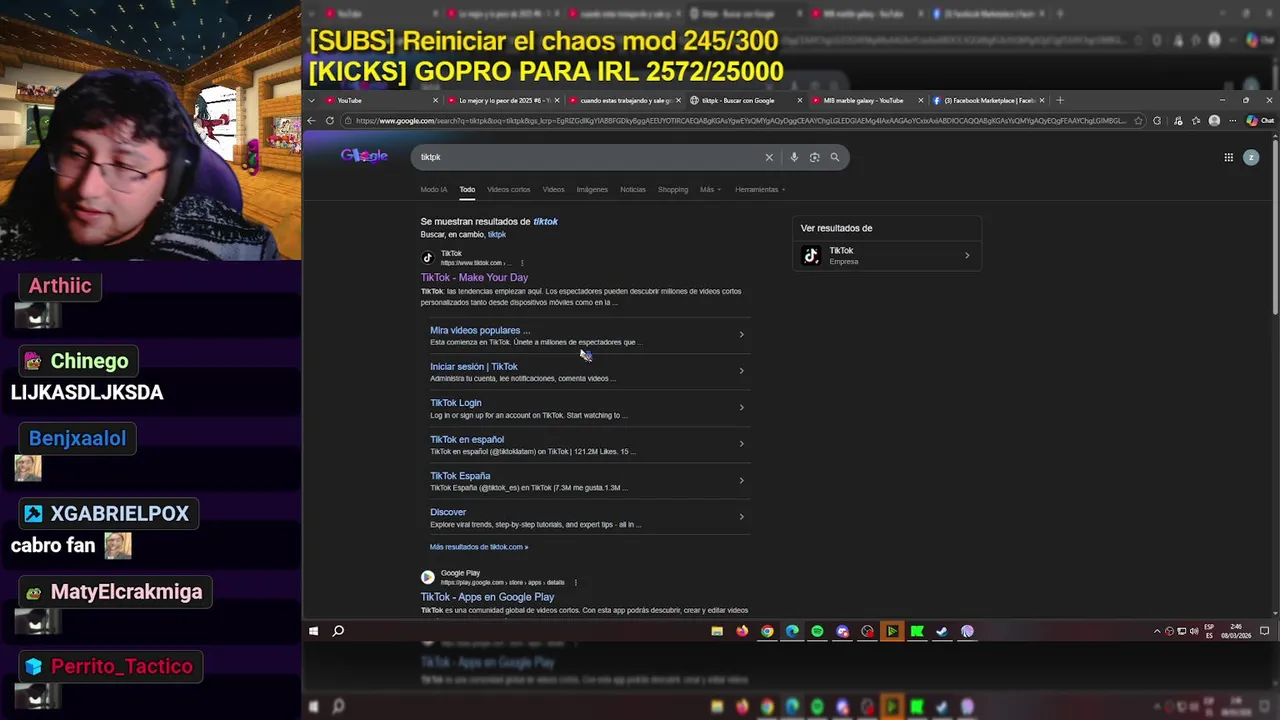The width and height of the screenshot is (1280, 720).
Task: Open the Google account avatar
Action: pos(1250,157)
